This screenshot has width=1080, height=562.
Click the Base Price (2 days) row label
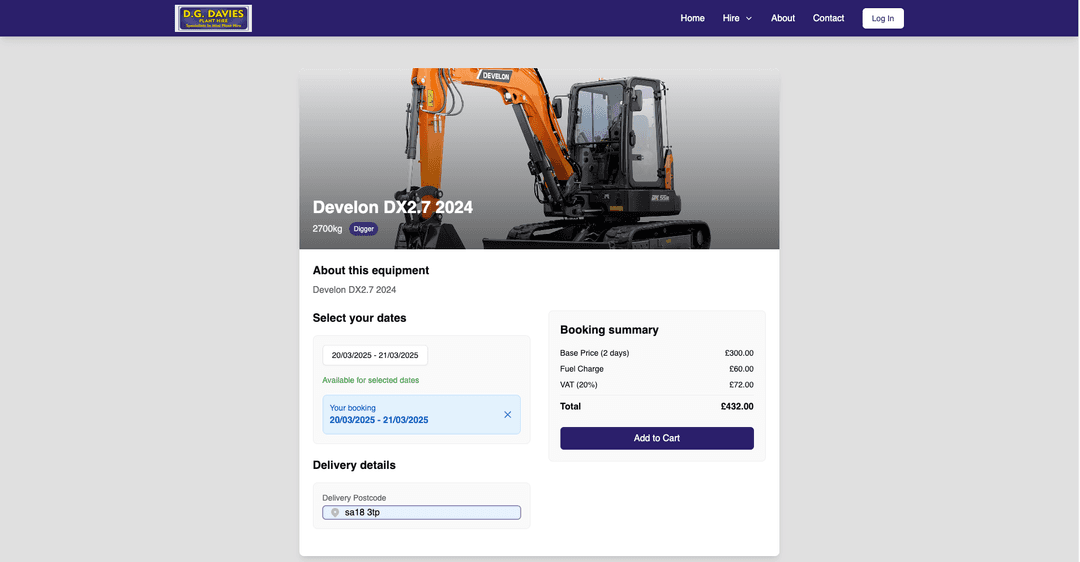pyautogui.click(x=594, y=353)
